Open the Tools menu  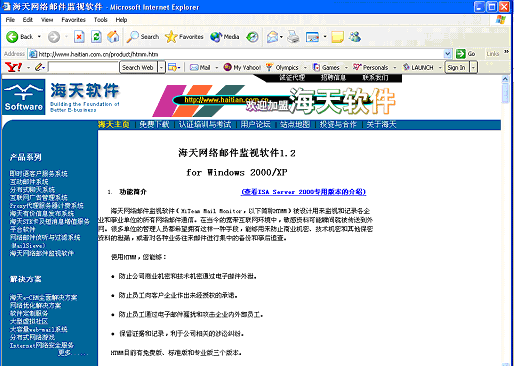101,20
